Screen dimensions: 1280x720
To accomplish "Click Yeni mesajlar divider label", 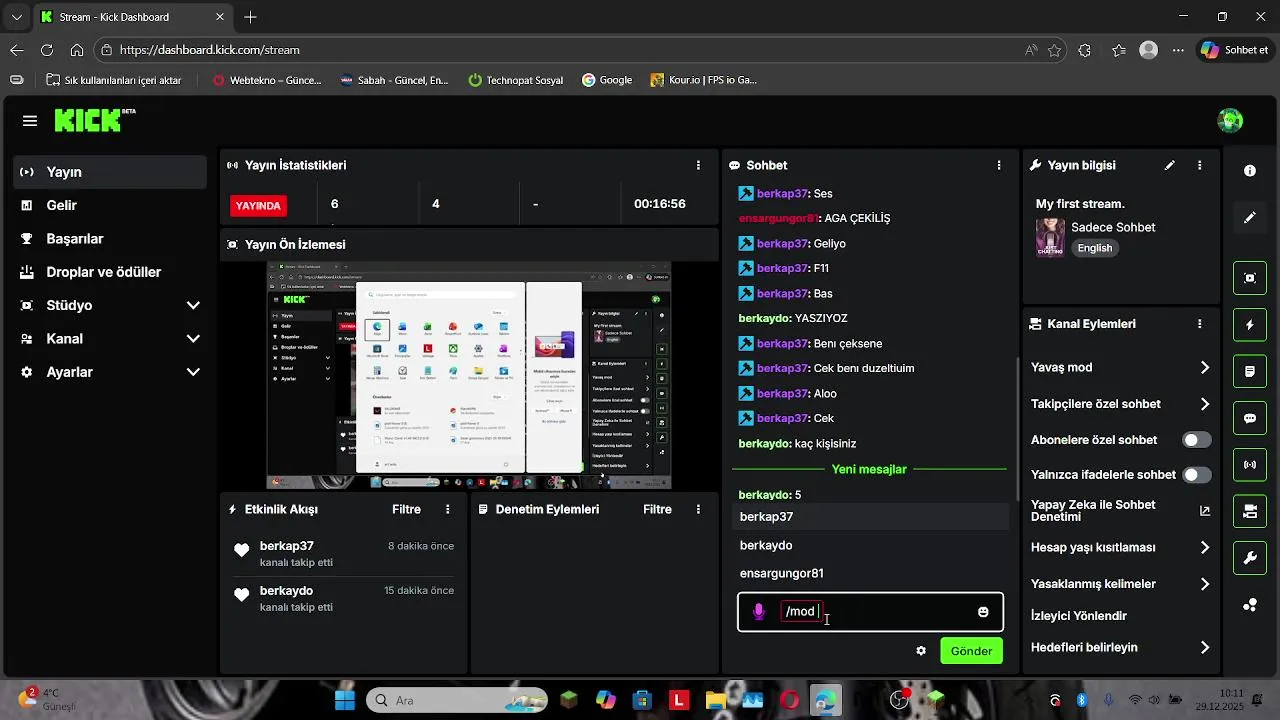I will pos(869,469).
